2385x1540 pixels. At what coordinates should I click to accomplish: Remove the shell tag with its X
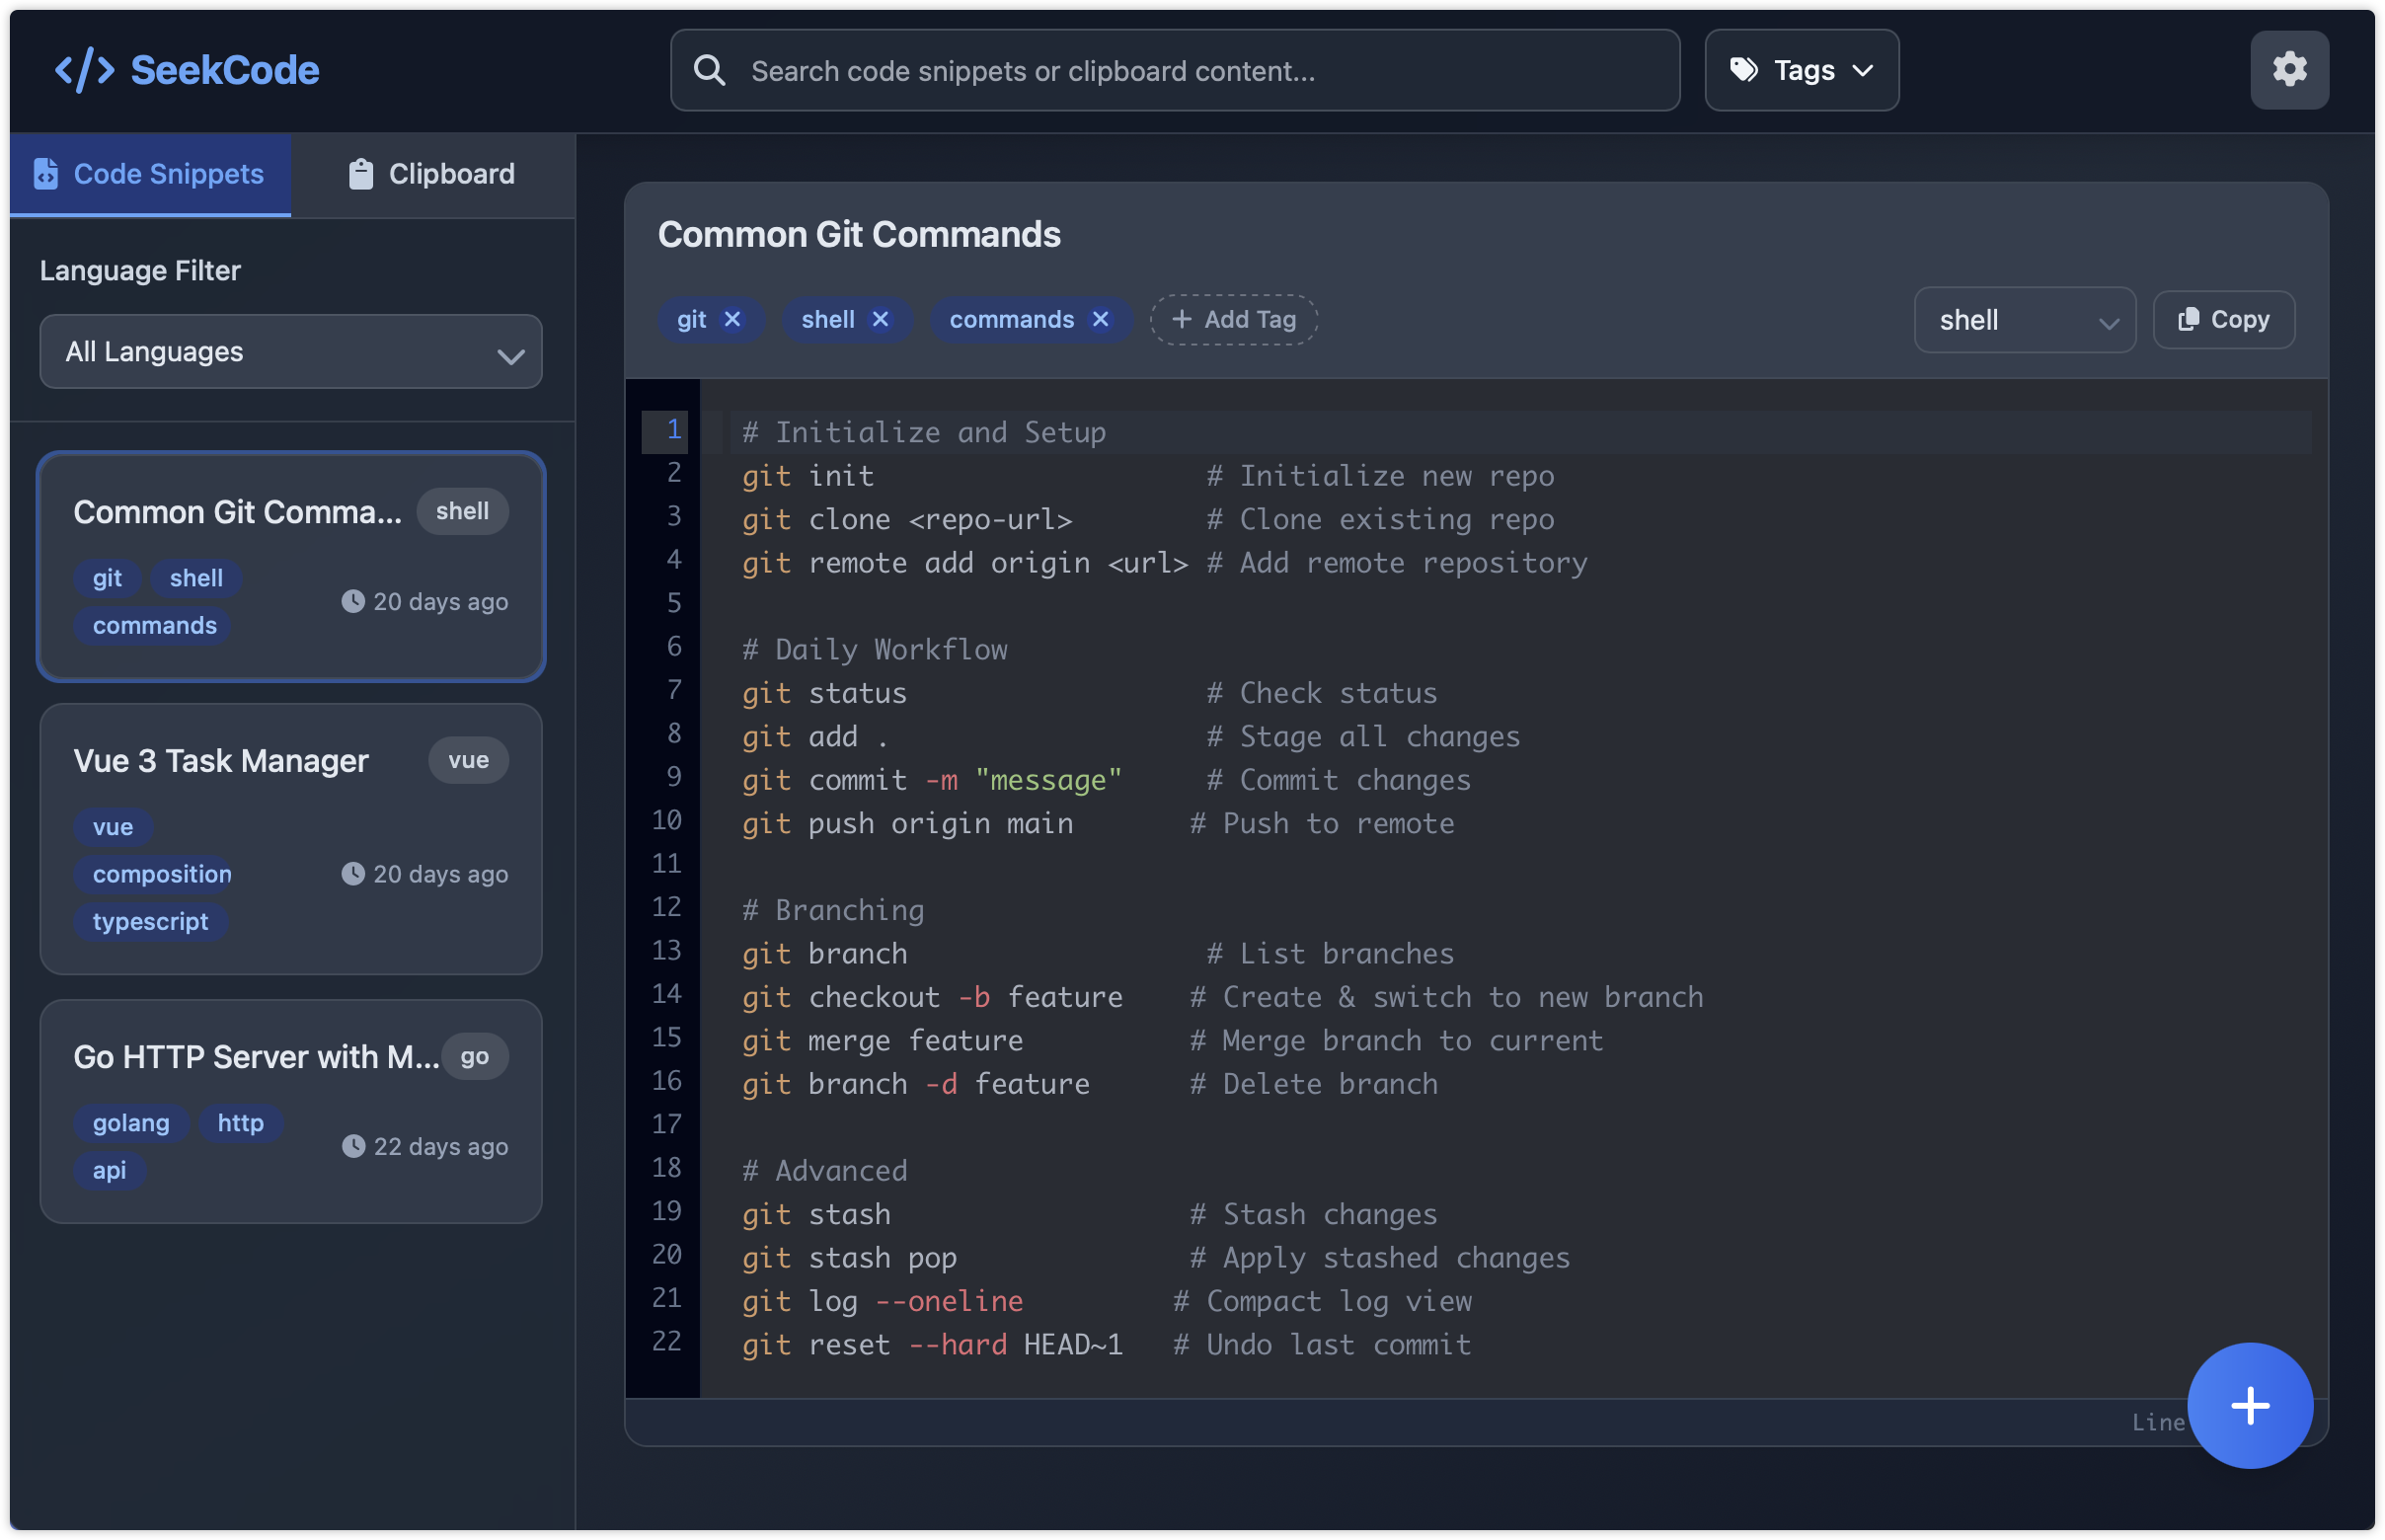click(x=880, y=319)
